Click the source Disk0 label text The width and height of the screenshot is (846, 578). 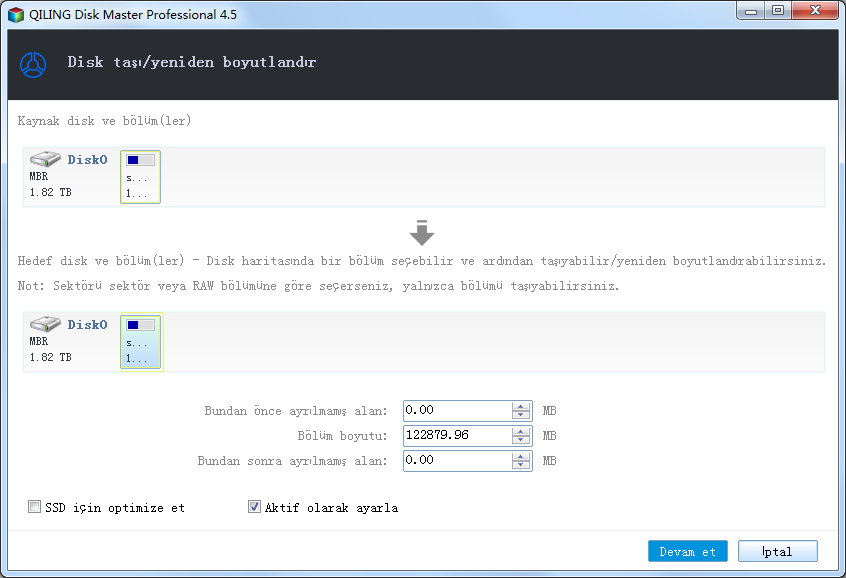pos(87,160)
